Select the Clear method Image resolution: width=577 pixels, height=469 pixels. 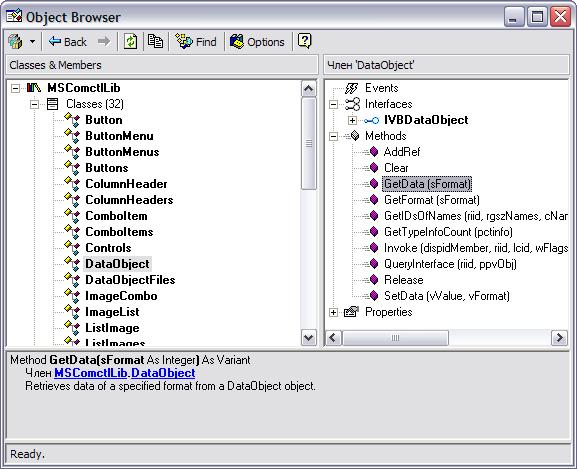(396, 168)
